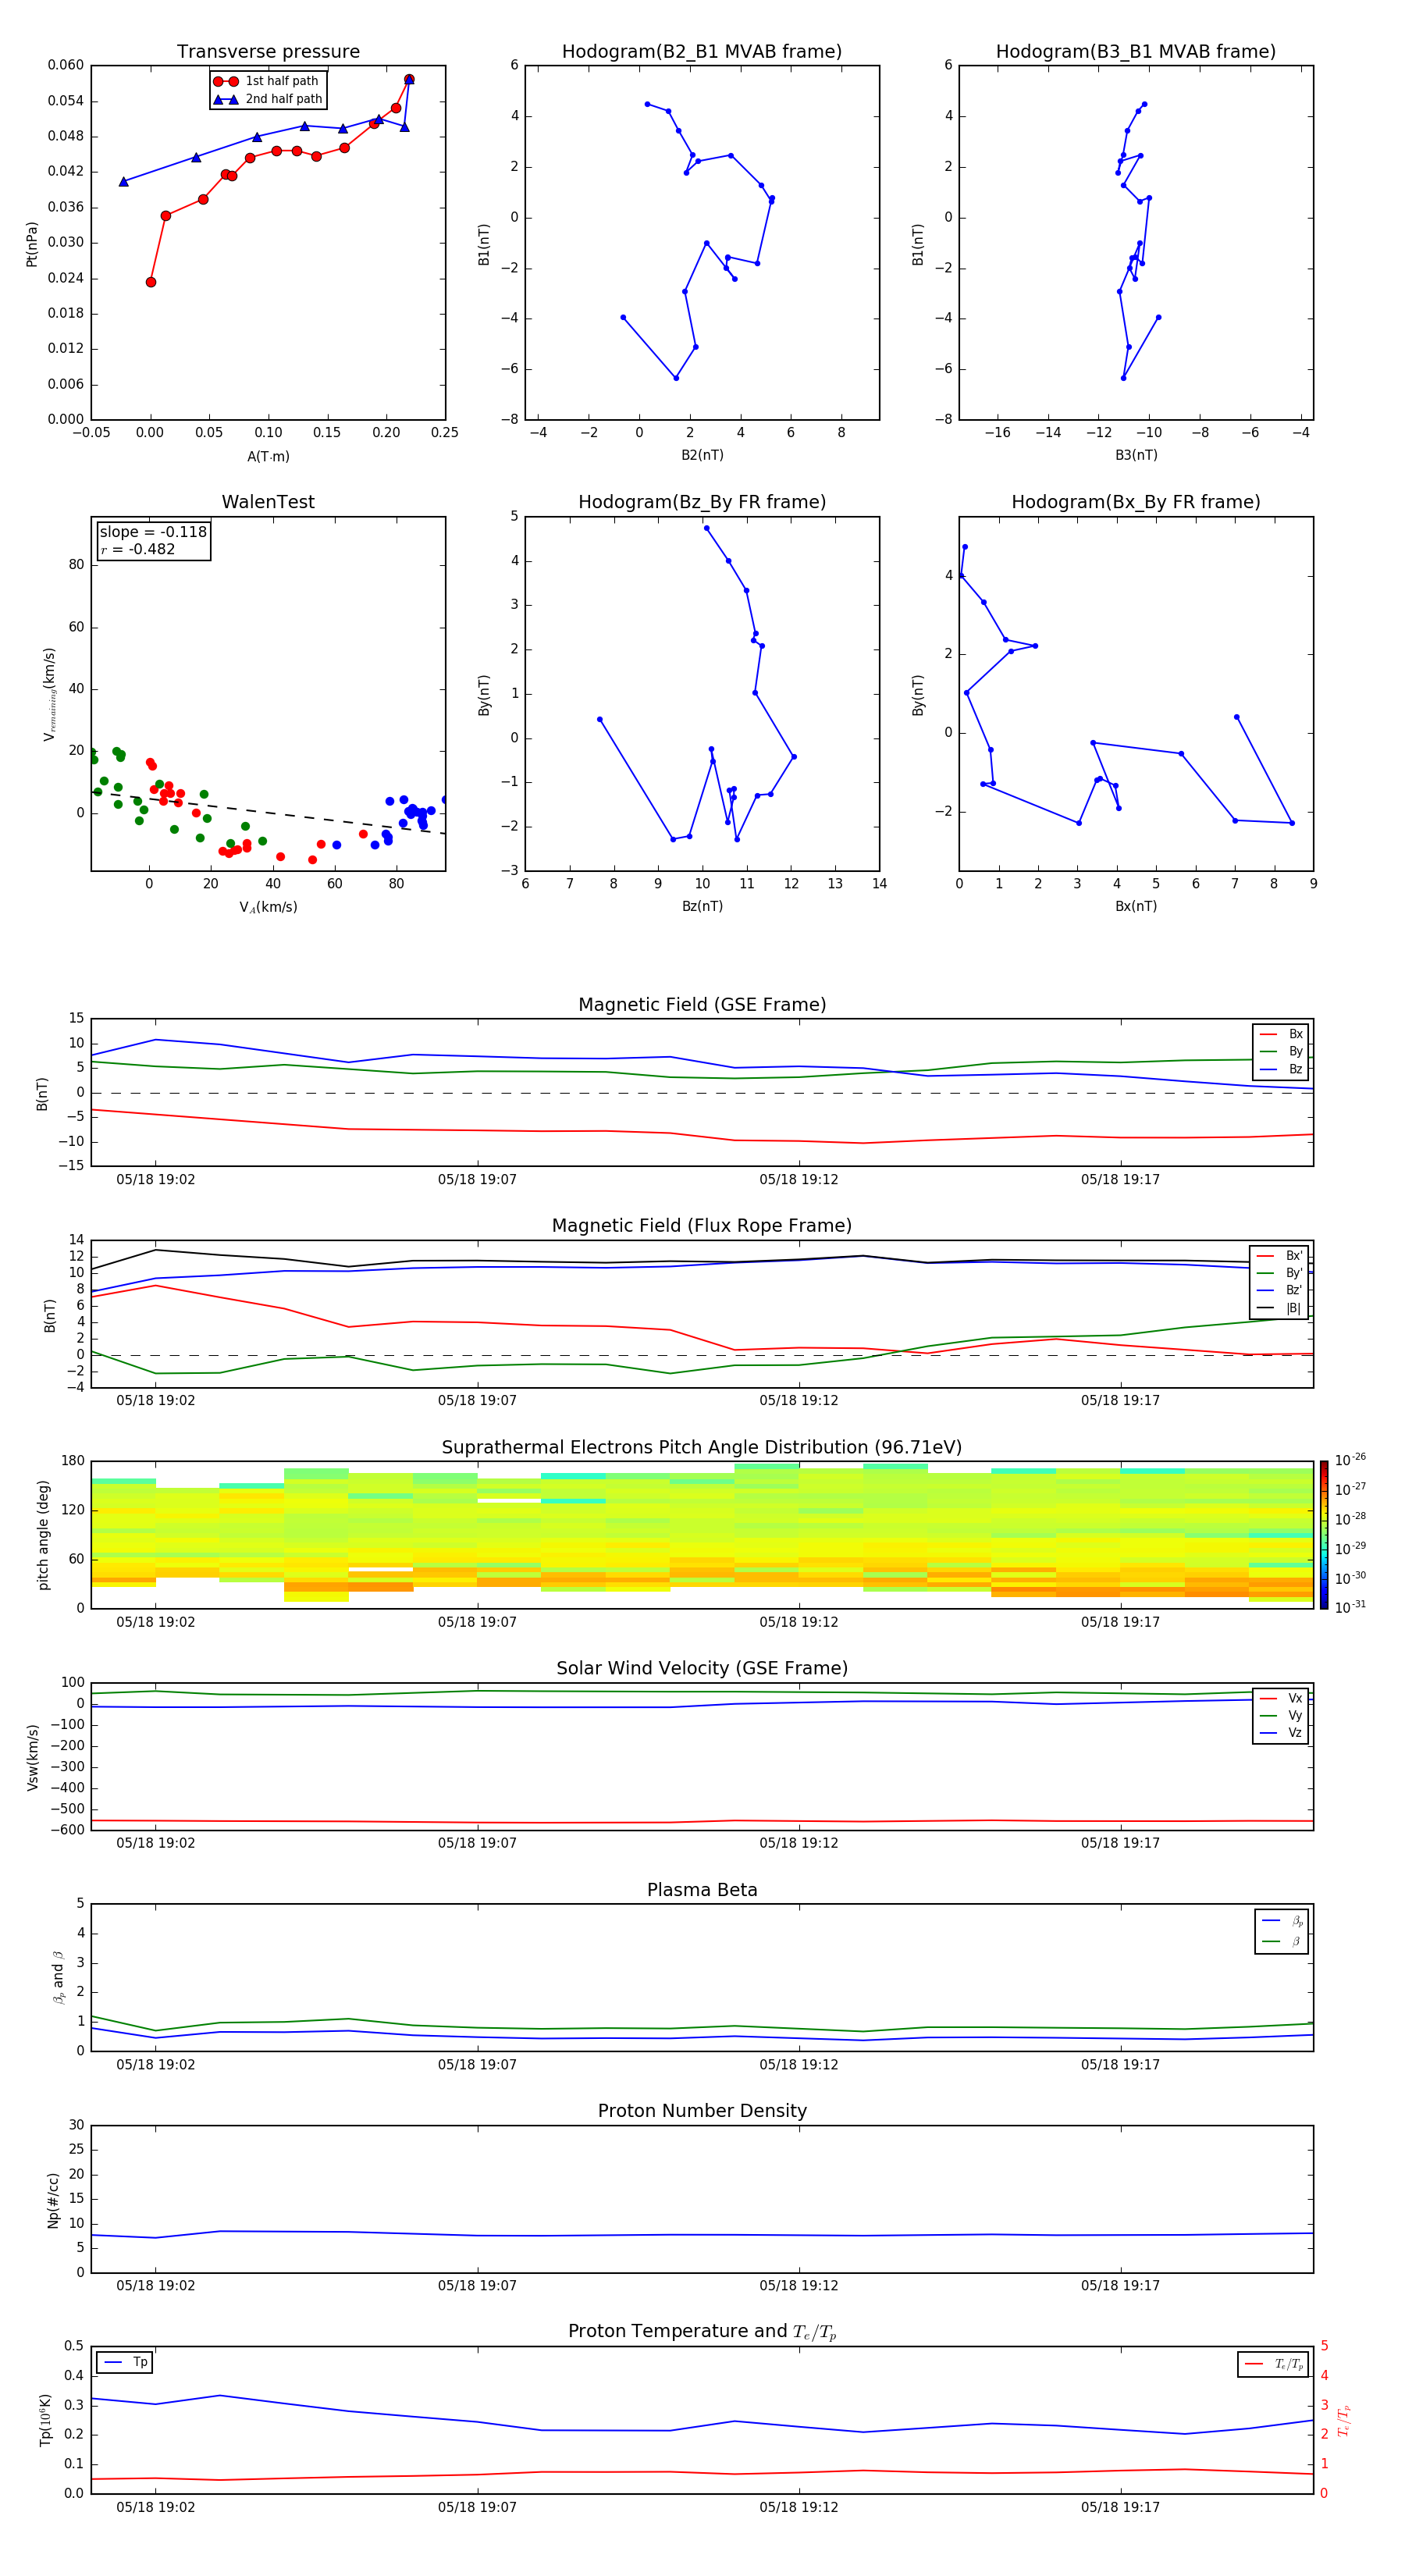Click the Transverse pressure plot title
Image resolution: width=1405 pixels, height=2576 pixels.
pyautogui.click(x=268, y=52)
